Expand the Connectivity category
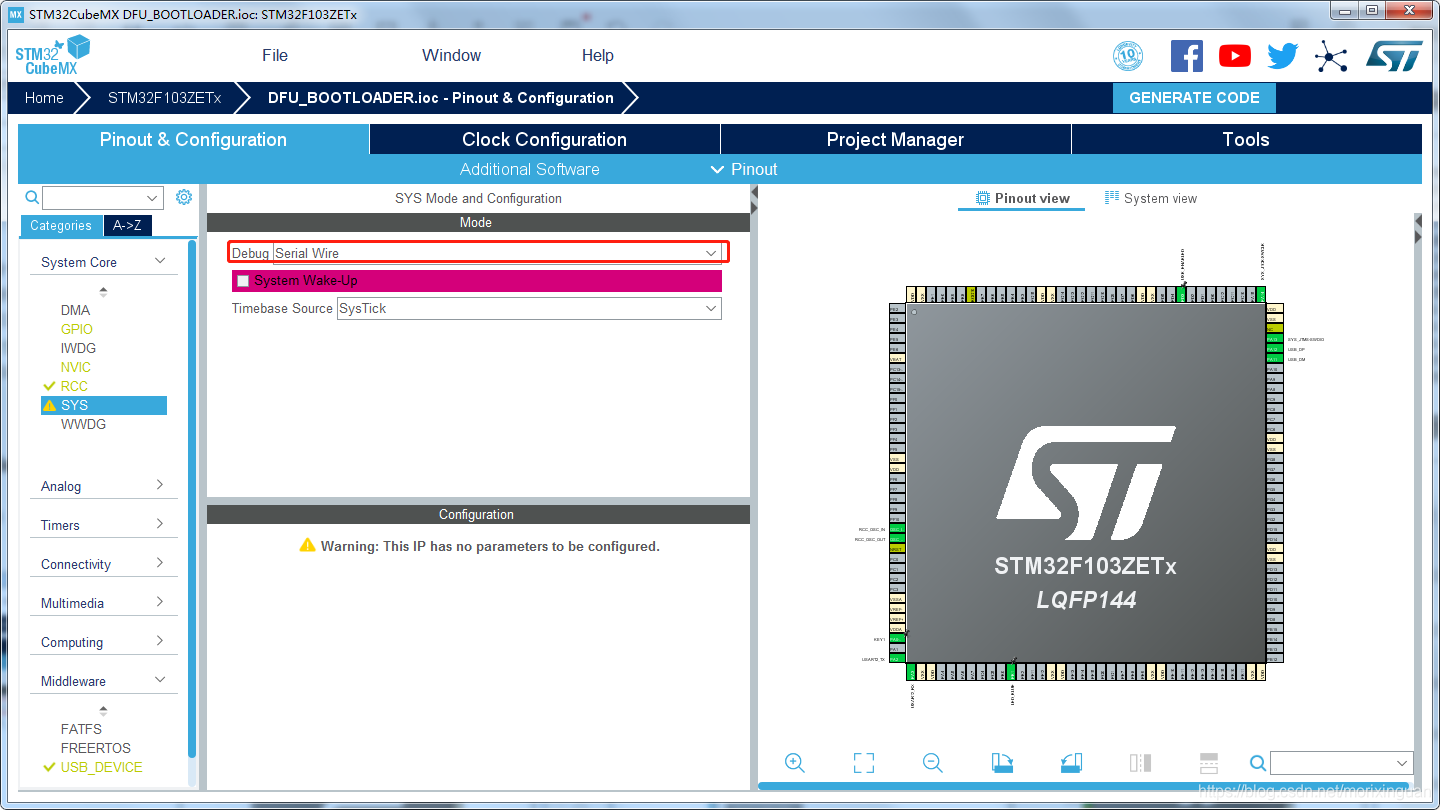 (160, 563)
